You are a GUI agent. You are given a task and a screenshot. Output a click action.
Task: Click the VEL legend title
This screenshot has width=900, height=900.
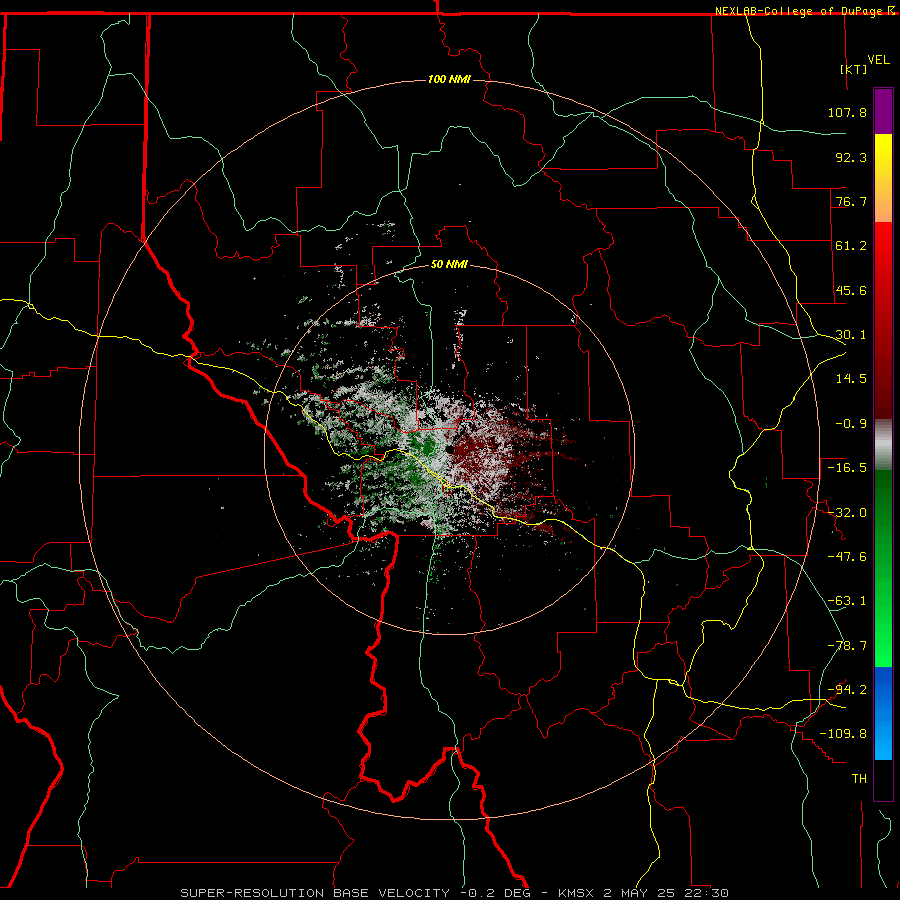click(879, 60)
